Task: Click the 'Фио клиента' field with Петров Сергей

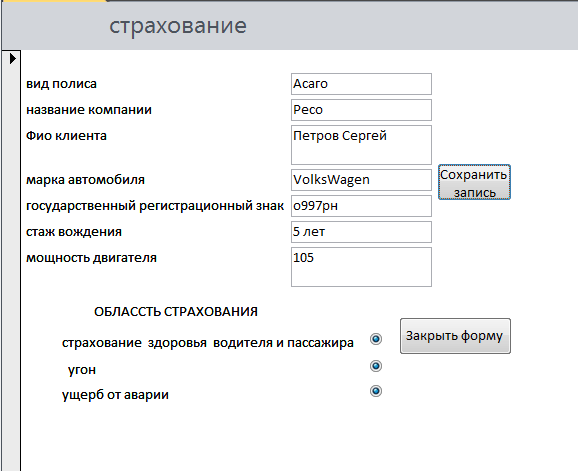Action: (x=361, y=145)
